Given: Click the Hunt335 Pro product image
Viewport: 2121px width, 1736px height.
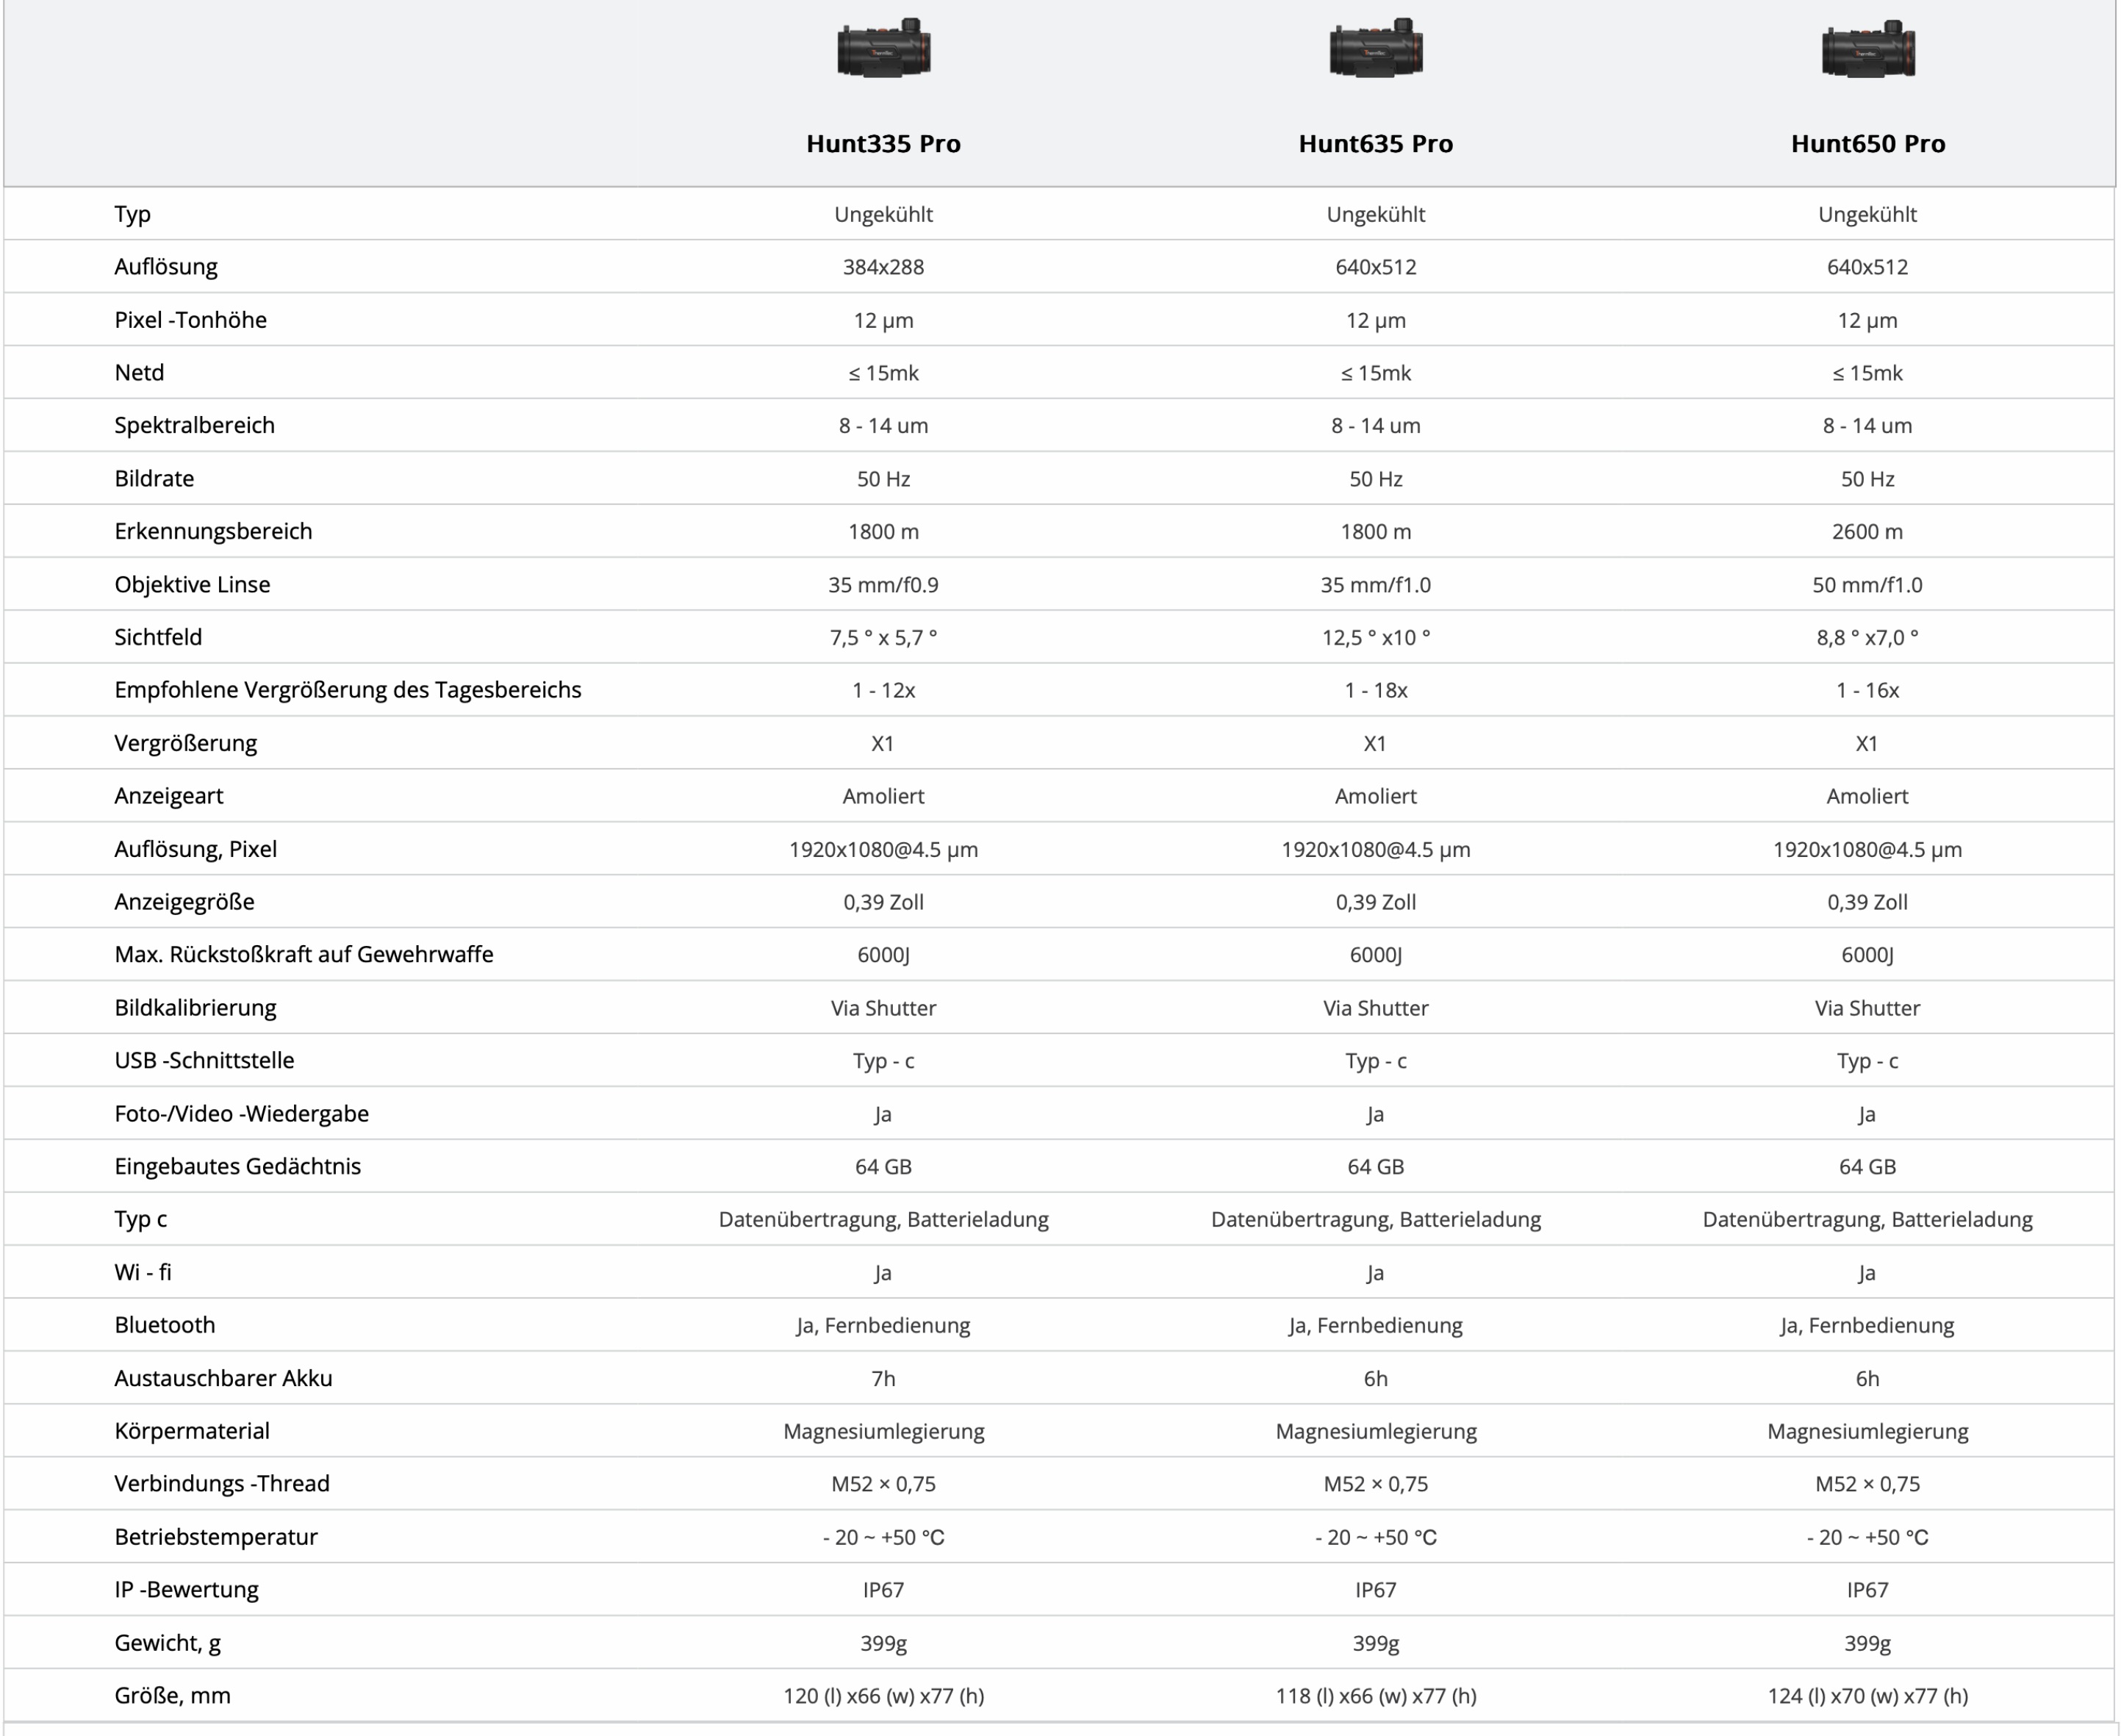Looking at the screenshot, I should [x=883, y=48].
